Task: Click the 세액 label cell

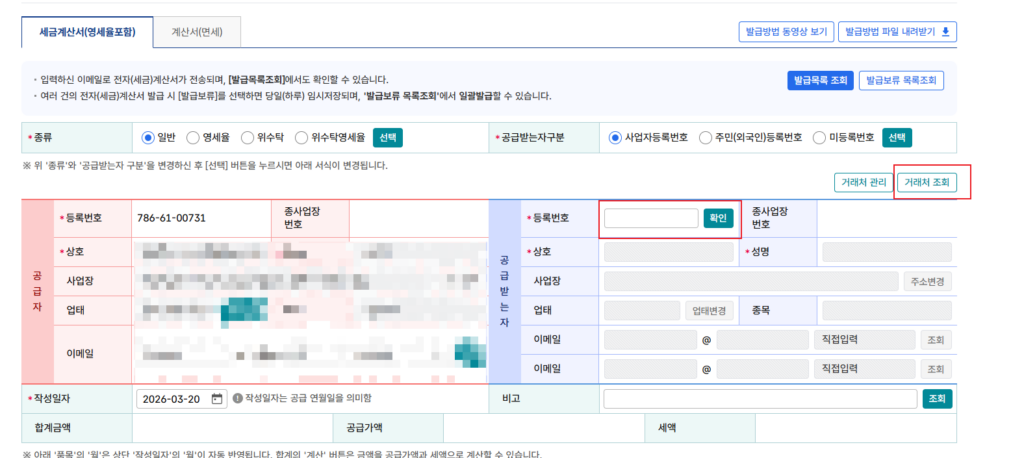Action: pos(700,428)
